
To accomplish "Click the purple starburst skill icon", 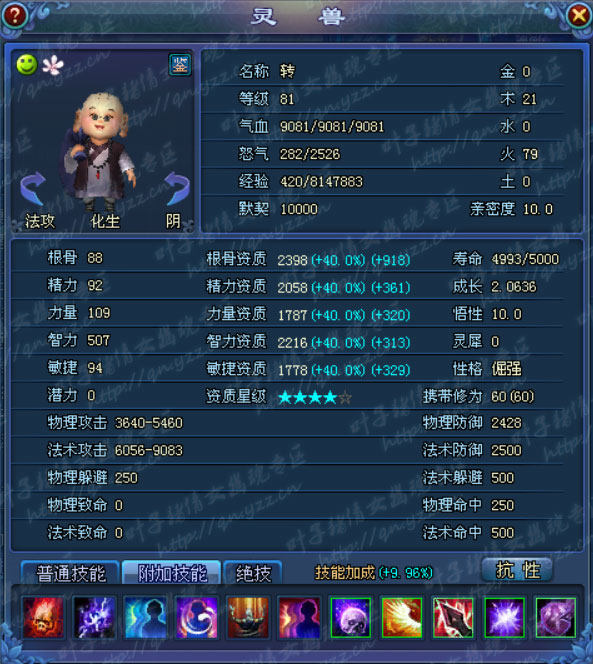I will coord(504,617).
